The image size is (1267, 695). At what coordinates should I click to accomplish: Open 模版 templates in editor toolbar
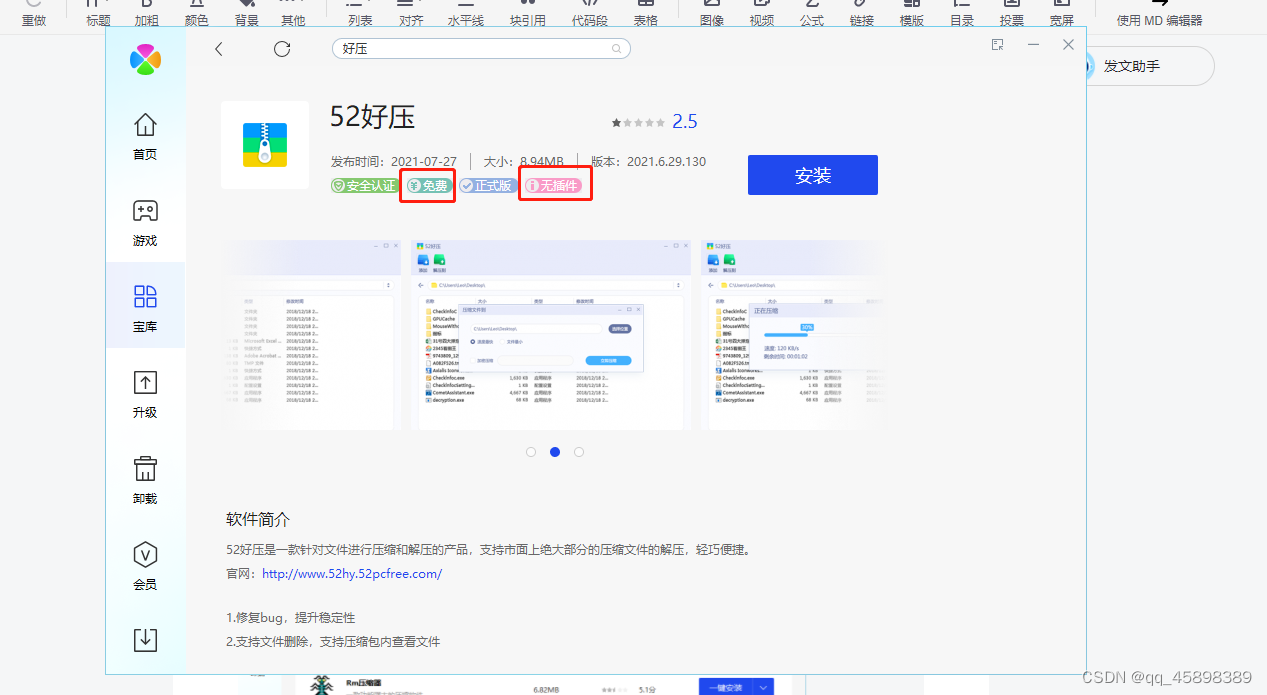point(912,14)
